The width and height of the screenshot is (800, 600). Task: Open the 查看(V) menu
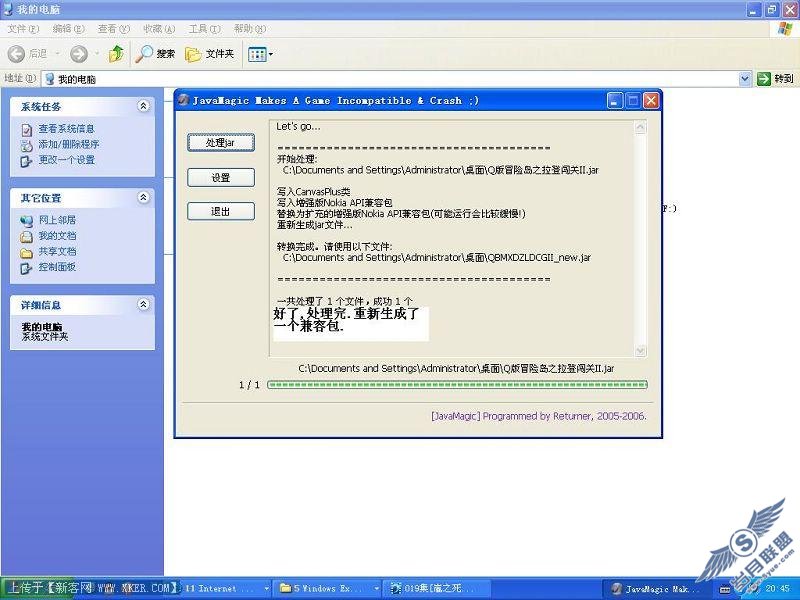point(114,29)
